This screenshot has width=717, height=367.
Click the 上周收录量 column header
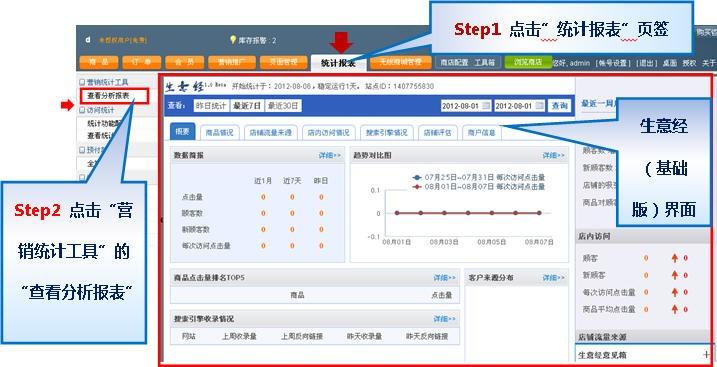pyautogui.click(x=239, y=336)
